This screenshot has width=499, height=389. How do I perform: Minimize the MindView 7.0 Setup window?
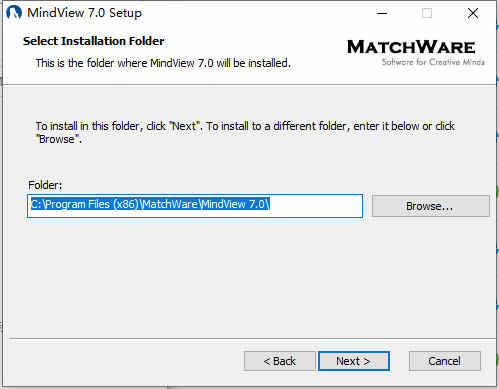pos(382,13)
